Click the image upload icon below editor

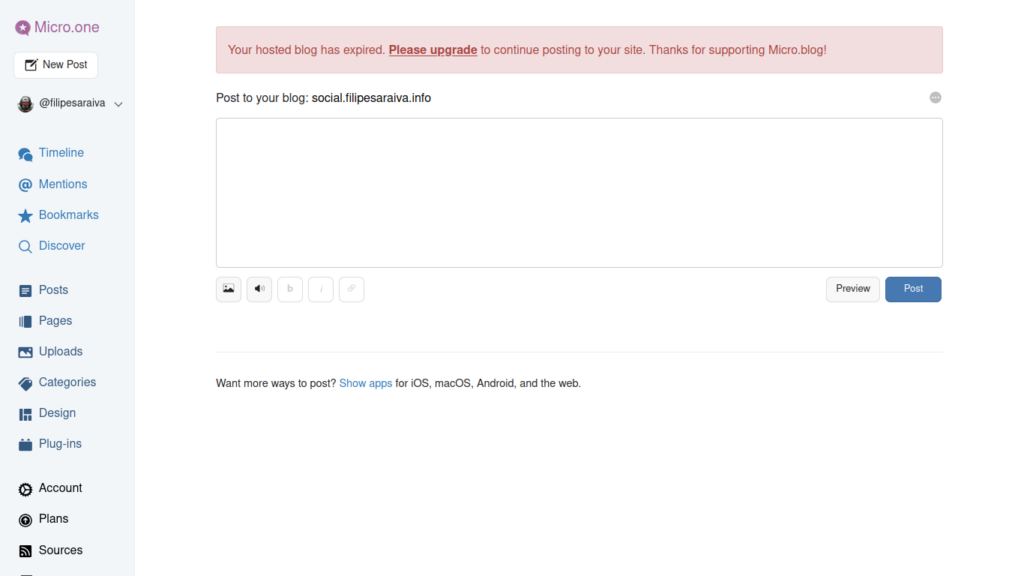[229, 289]
